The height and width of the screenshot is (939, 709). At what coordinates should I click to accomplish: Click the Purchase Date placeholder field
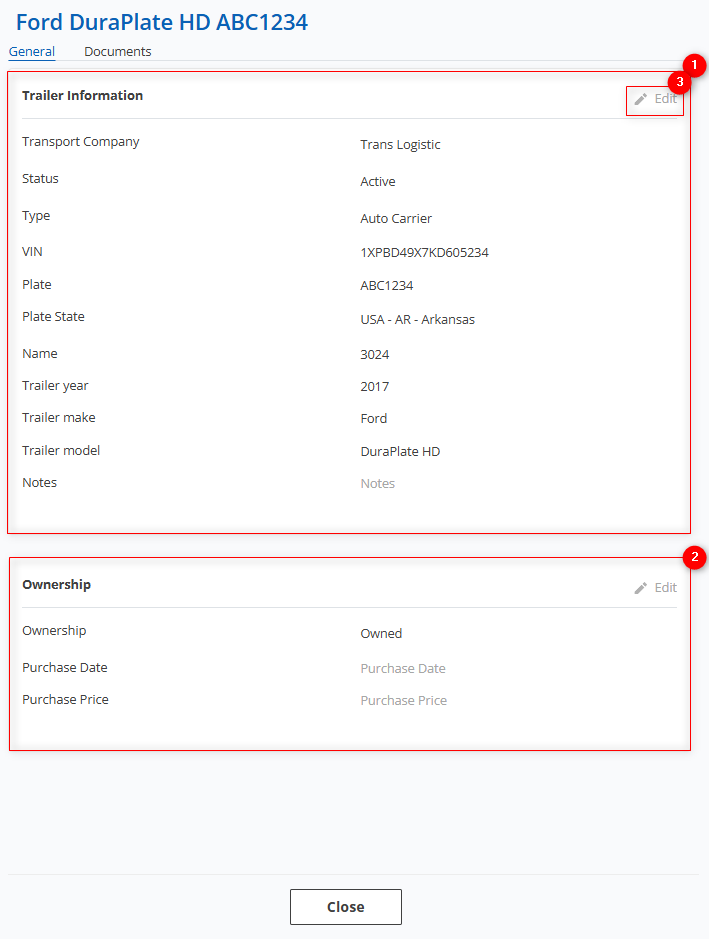pyautogui.click(x=403, y=669)
